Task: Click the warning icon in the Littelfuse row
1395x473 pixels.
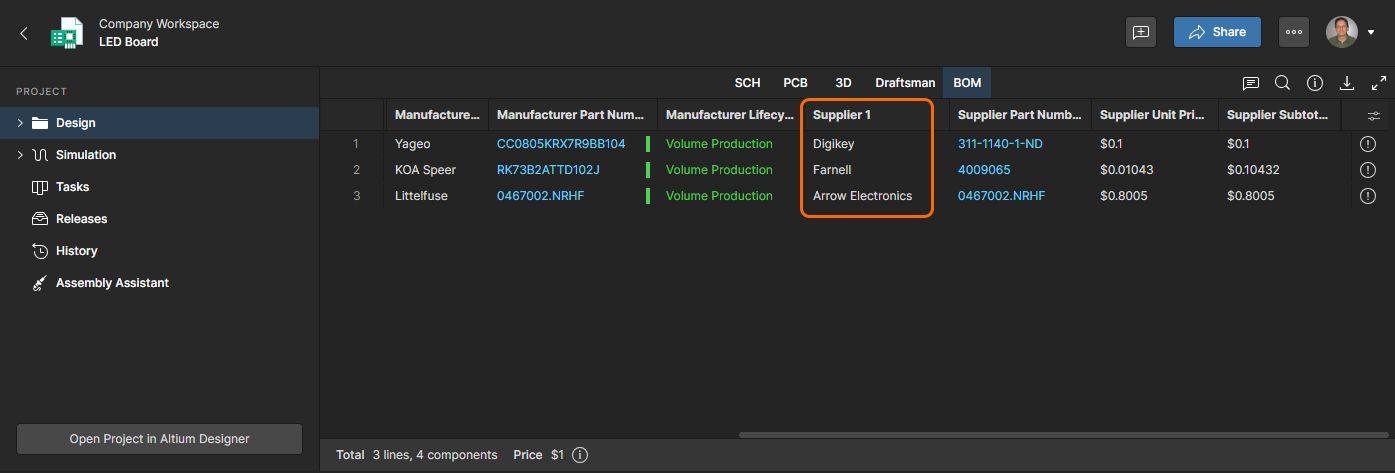Action: click(1368, 196)
